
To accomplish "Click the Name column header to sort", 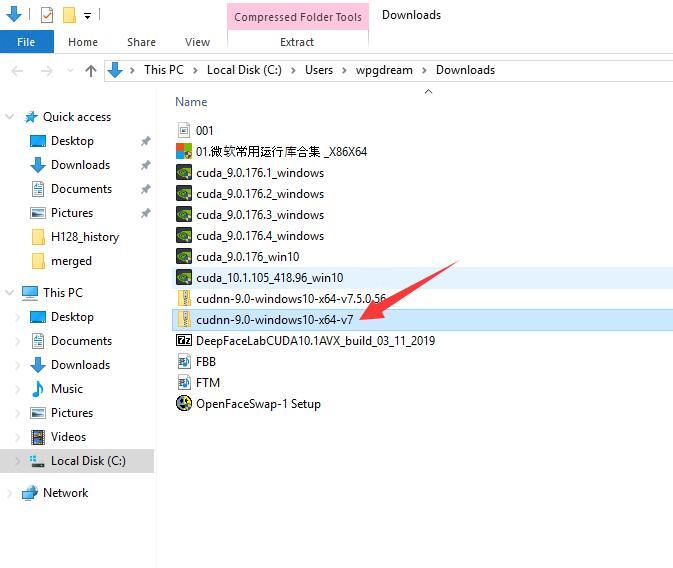I will [191, 101].
